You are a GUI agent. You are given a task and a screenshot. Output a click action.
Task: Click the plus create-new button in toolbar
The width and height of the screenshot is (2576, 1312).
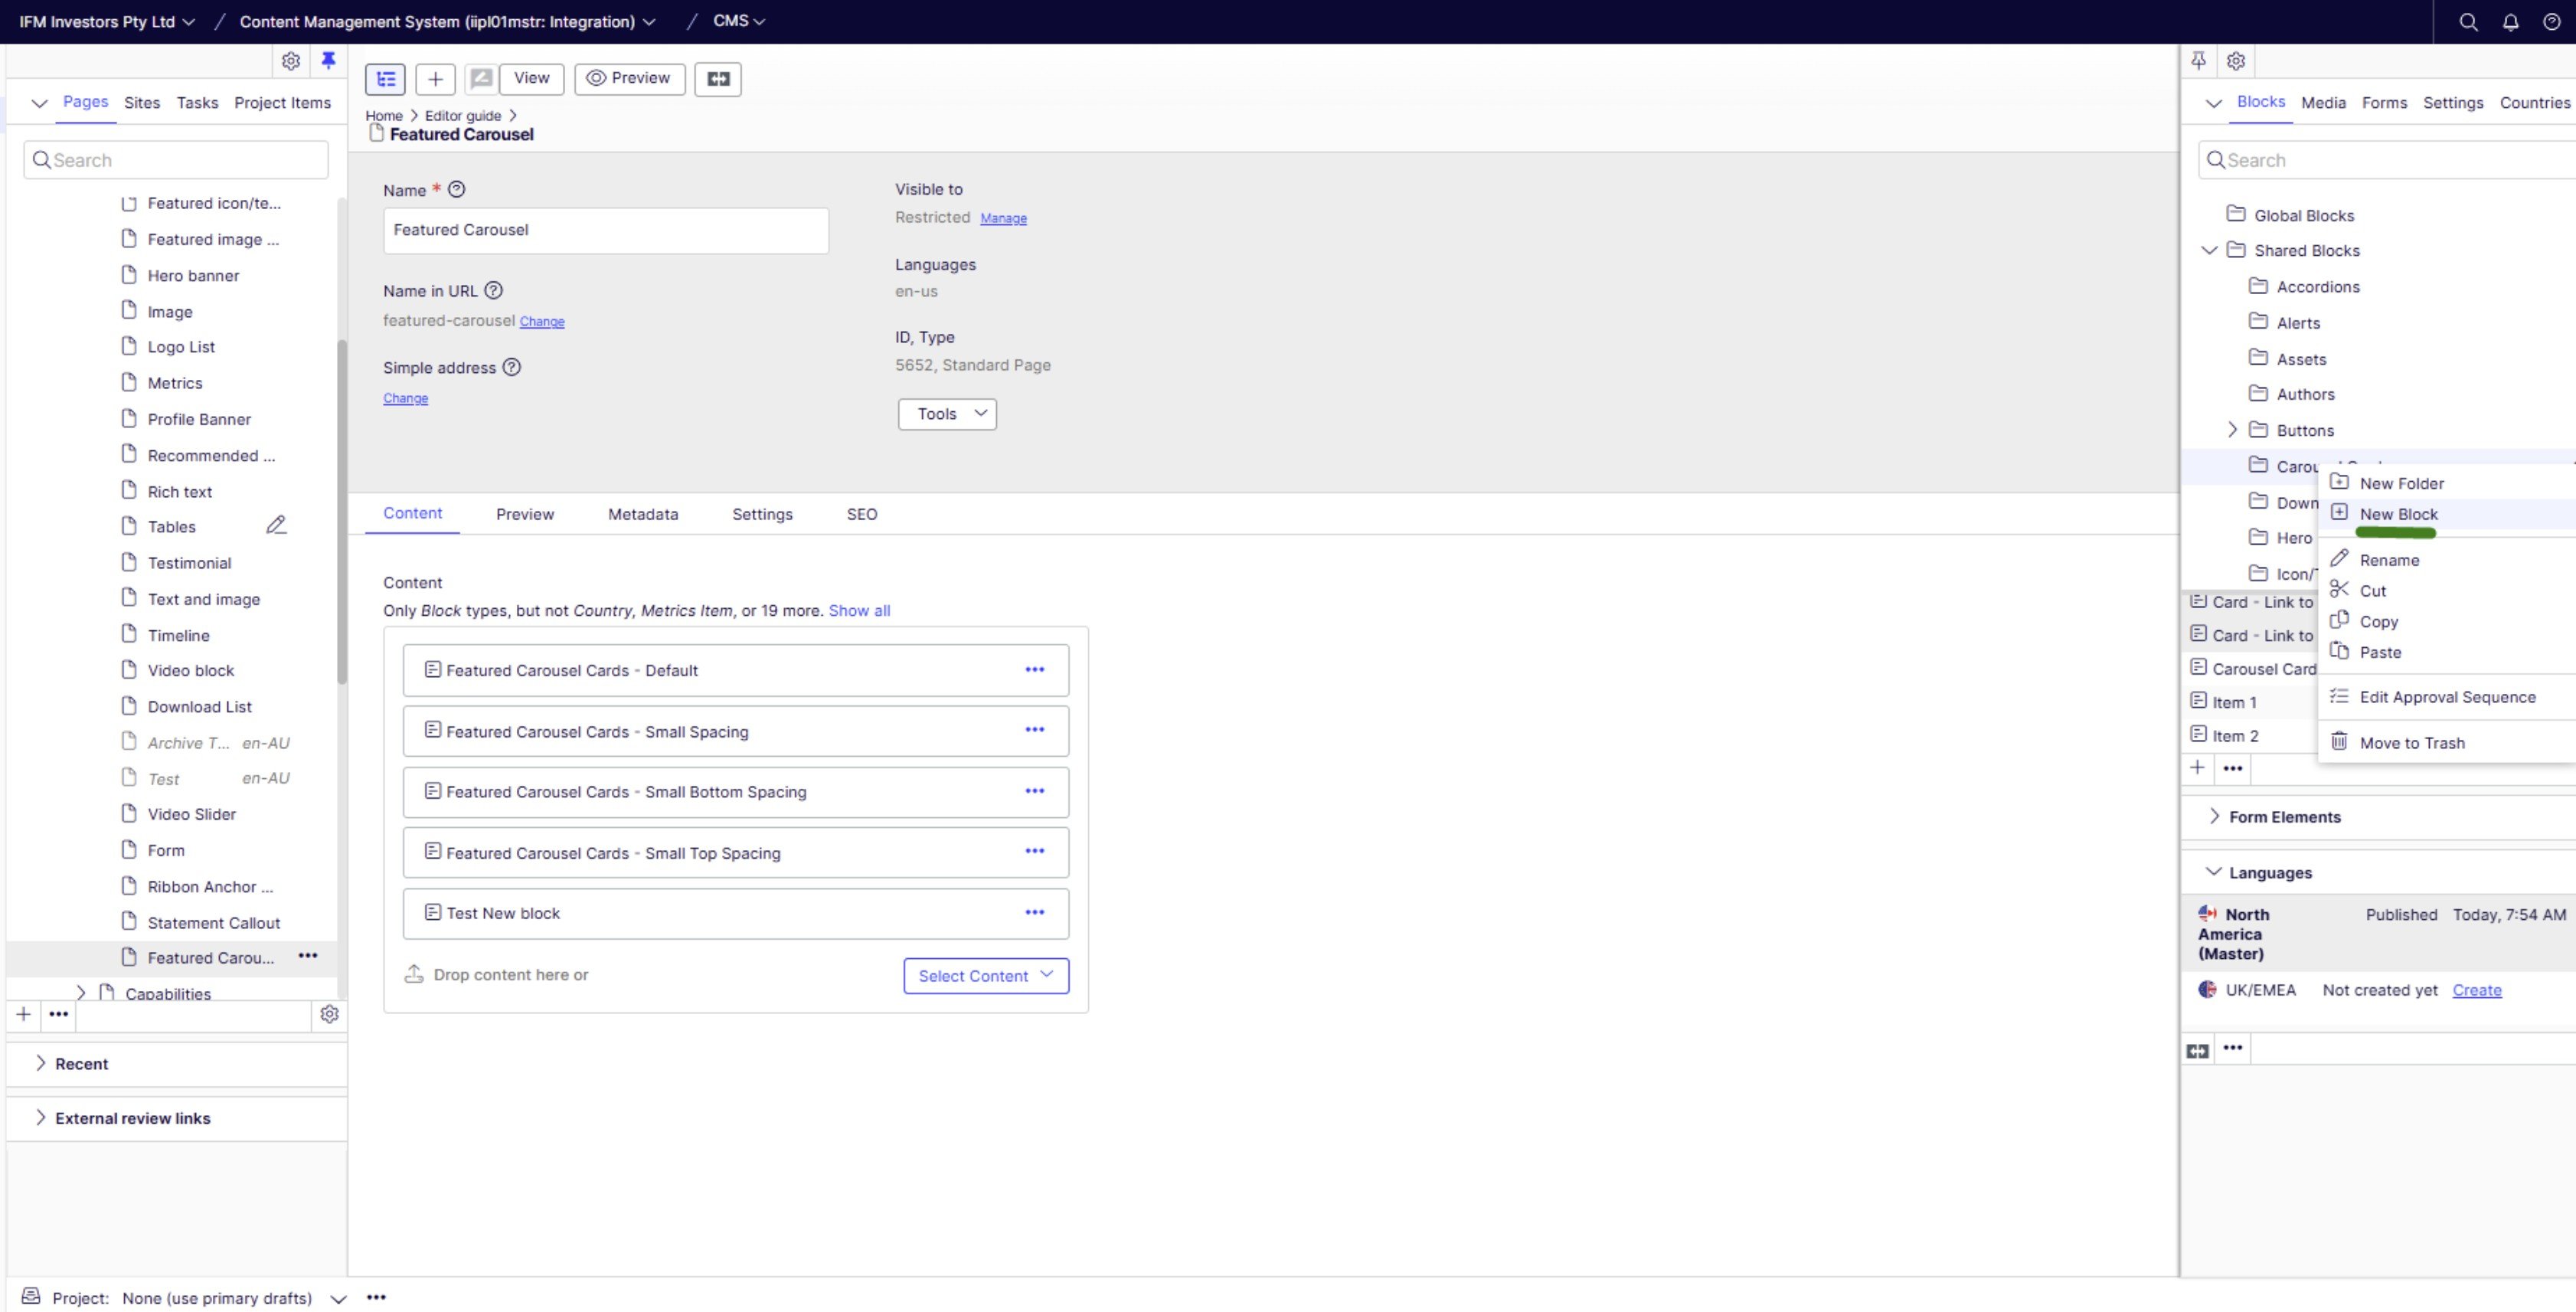[x=435, y=79]
